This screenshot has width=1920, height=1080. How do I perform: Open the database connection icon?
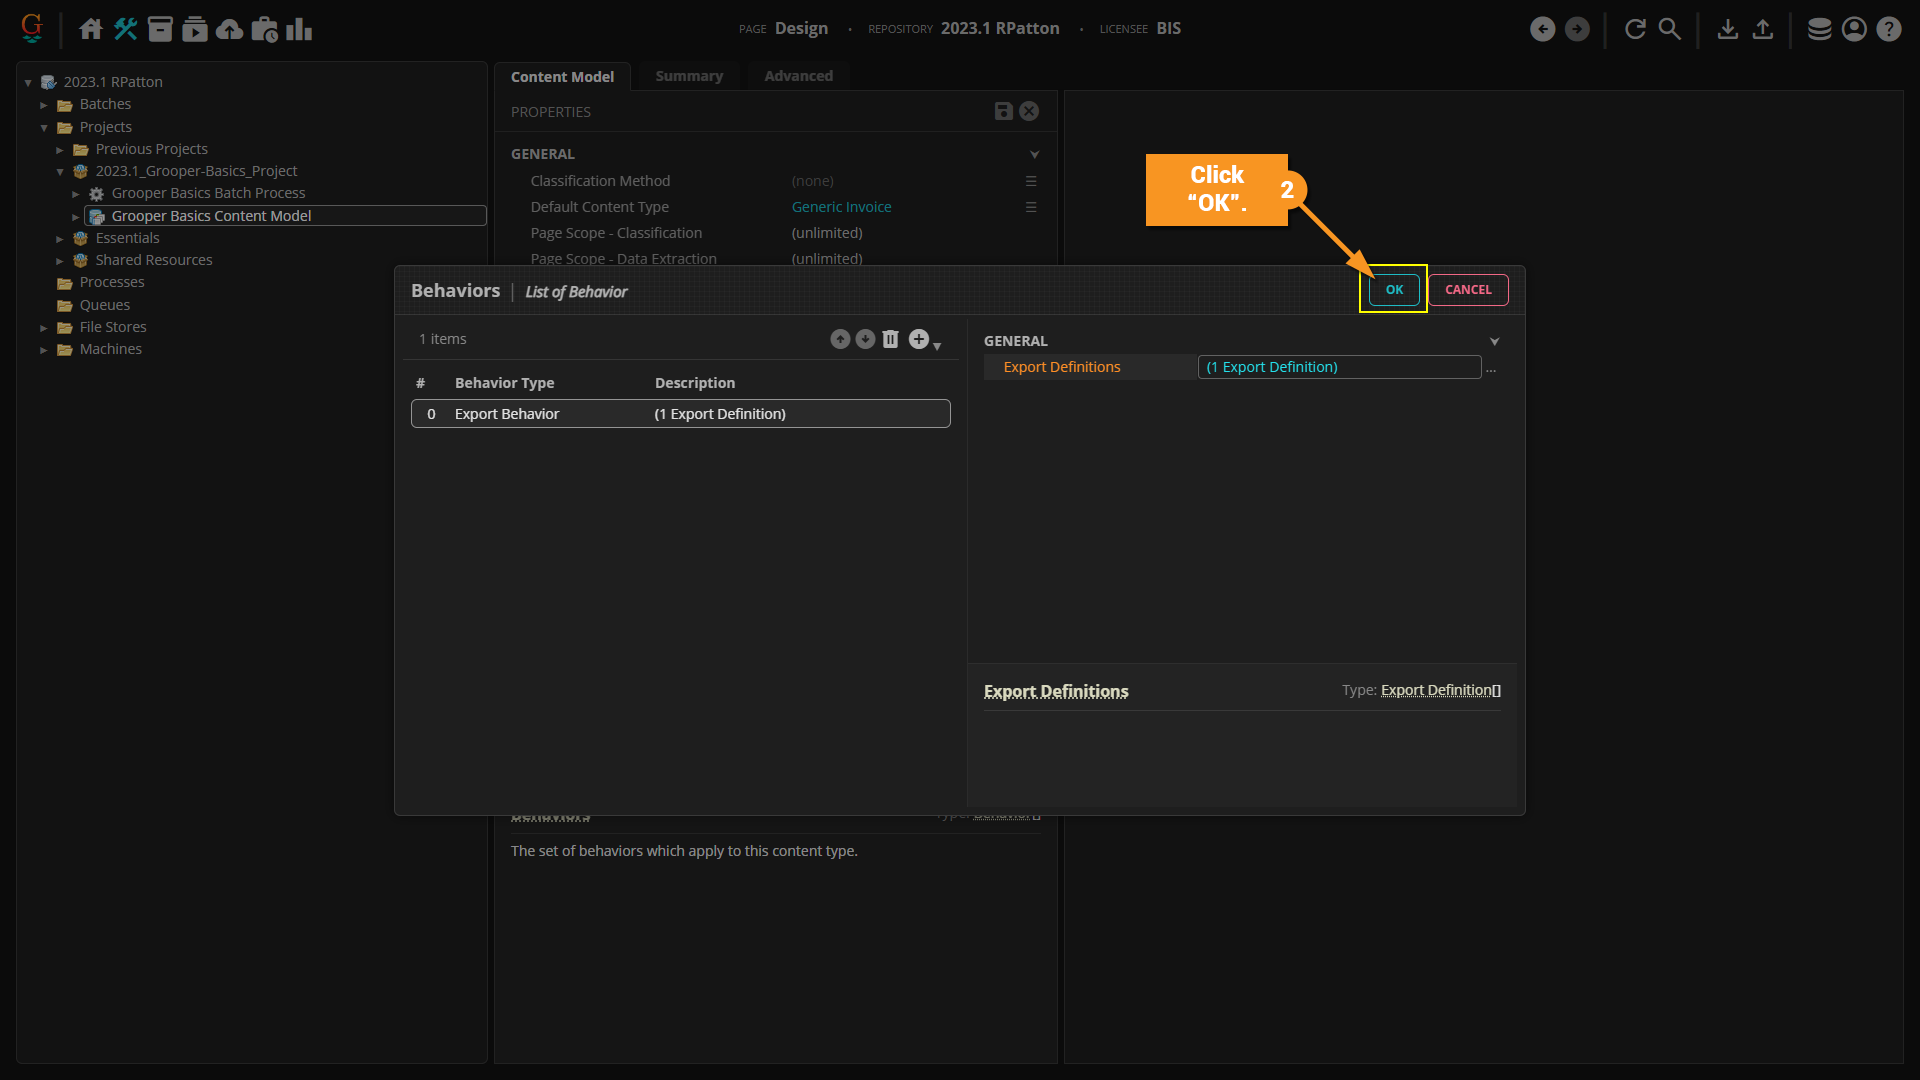(1819, 29)
